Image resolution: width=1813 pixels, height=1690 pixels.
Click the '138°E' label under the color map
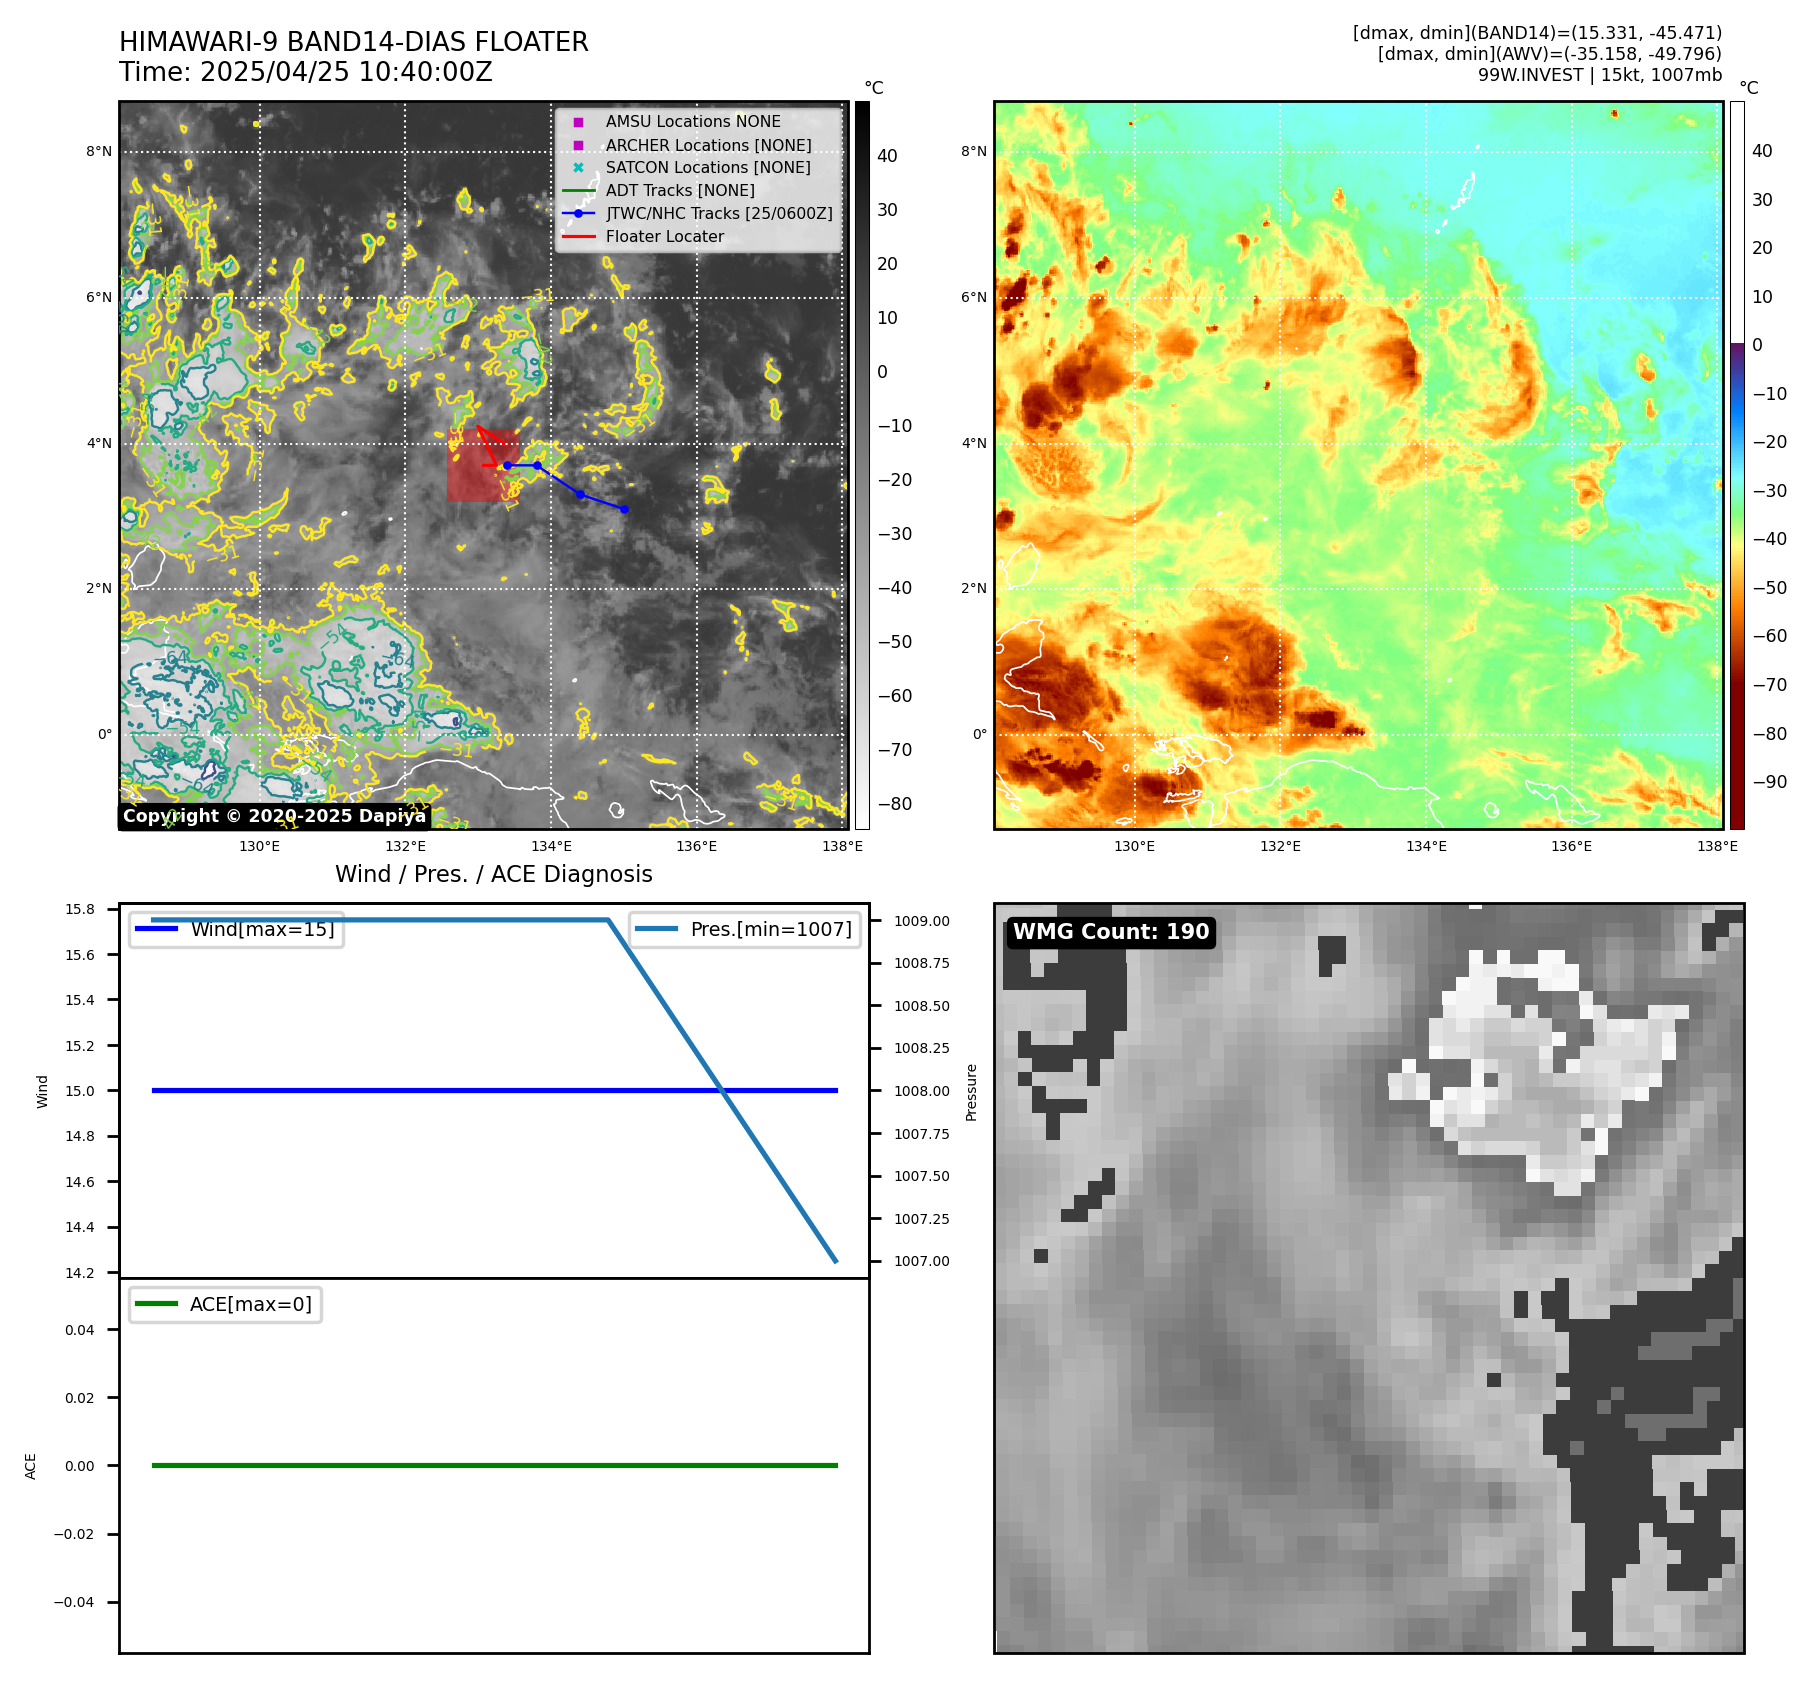tap(1717, 846)
